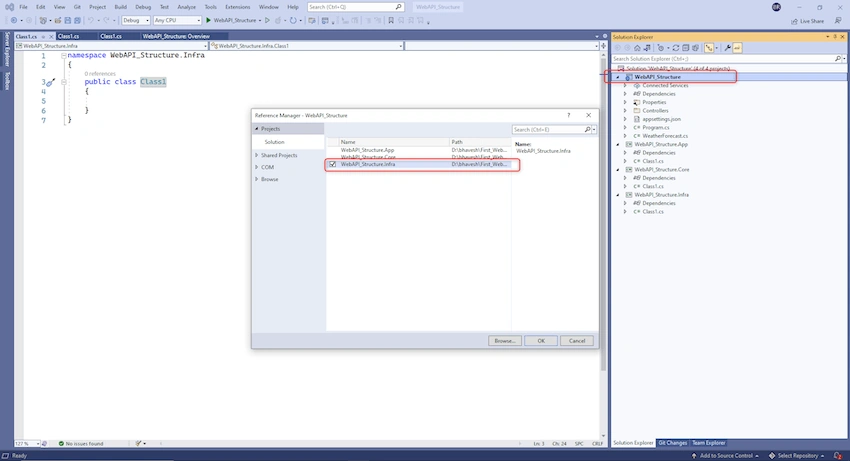Click Show All Files icon in Solution Explorer toolbar
Screen dimensions: 850x461
[x=696, y=48]
